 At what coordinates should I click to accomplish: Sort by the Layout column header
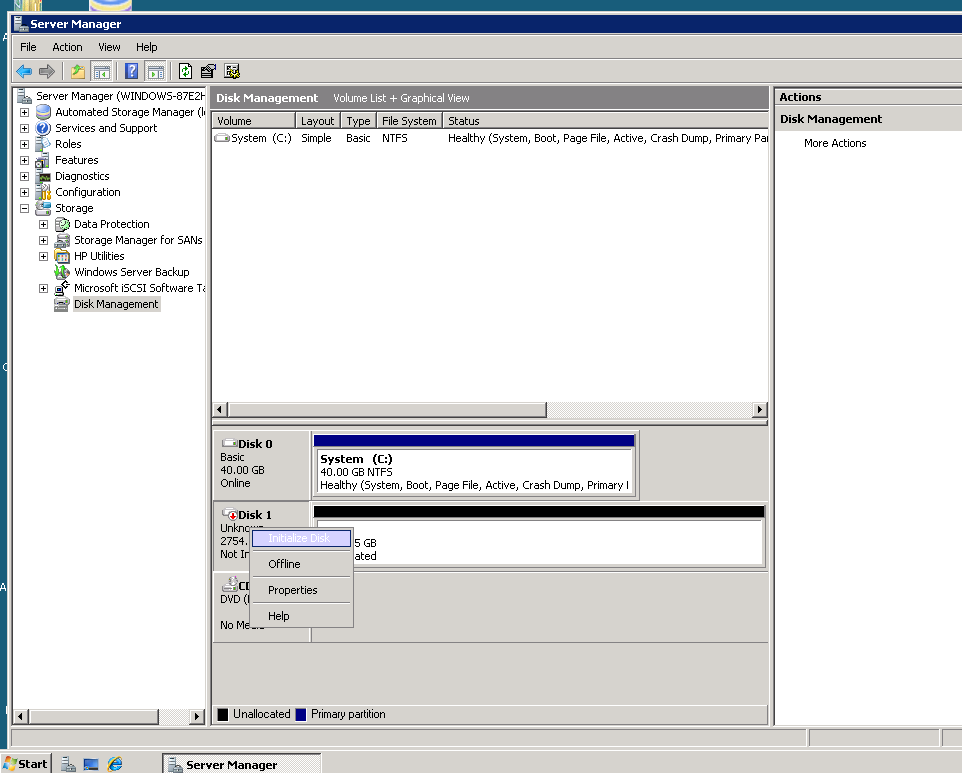click(318, 121)
